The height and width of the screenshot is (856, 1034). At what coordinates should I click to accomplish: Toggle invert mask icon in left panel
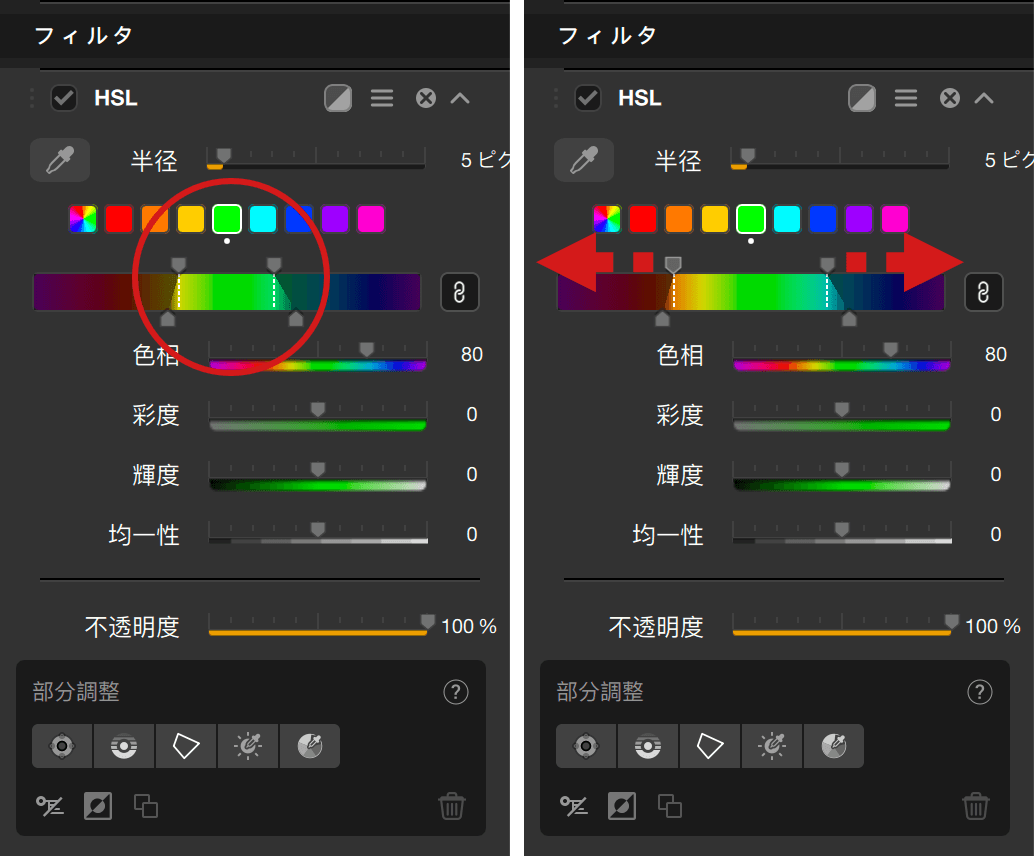pos(98,806)
